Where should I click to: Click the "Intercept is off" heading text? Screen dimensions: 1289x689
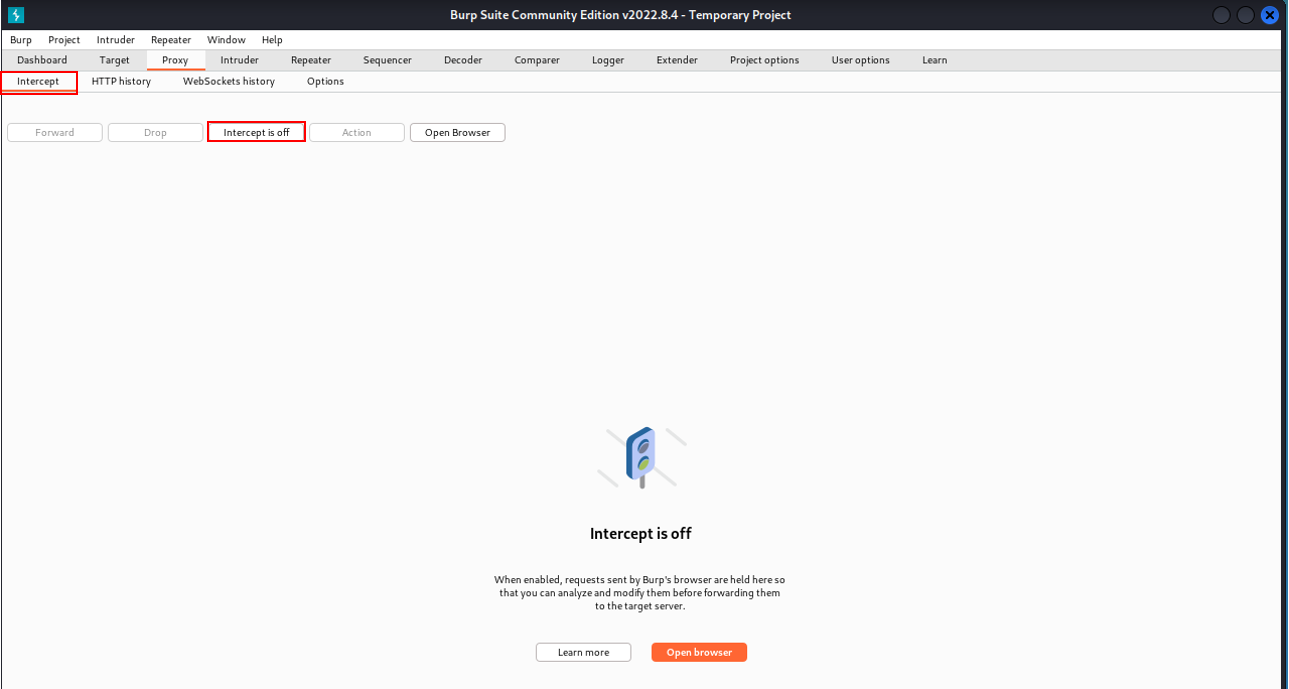[641, 534]
